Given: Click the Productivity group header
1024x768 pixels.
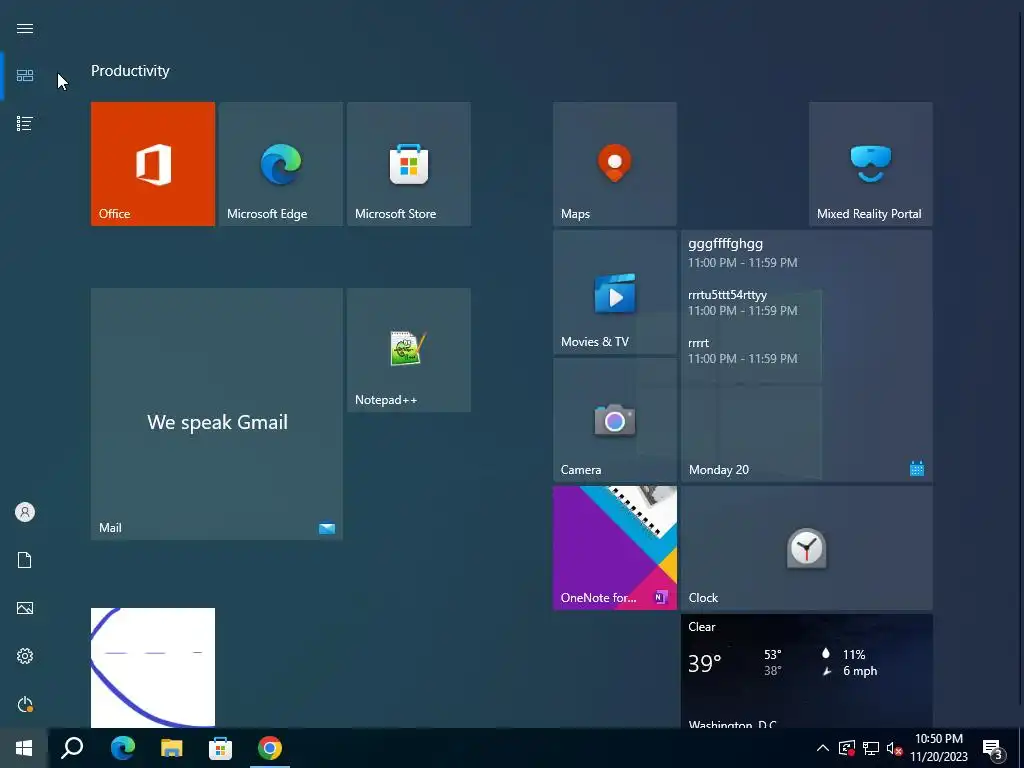Looking at the screenshot, I should (x=130, y=71).
